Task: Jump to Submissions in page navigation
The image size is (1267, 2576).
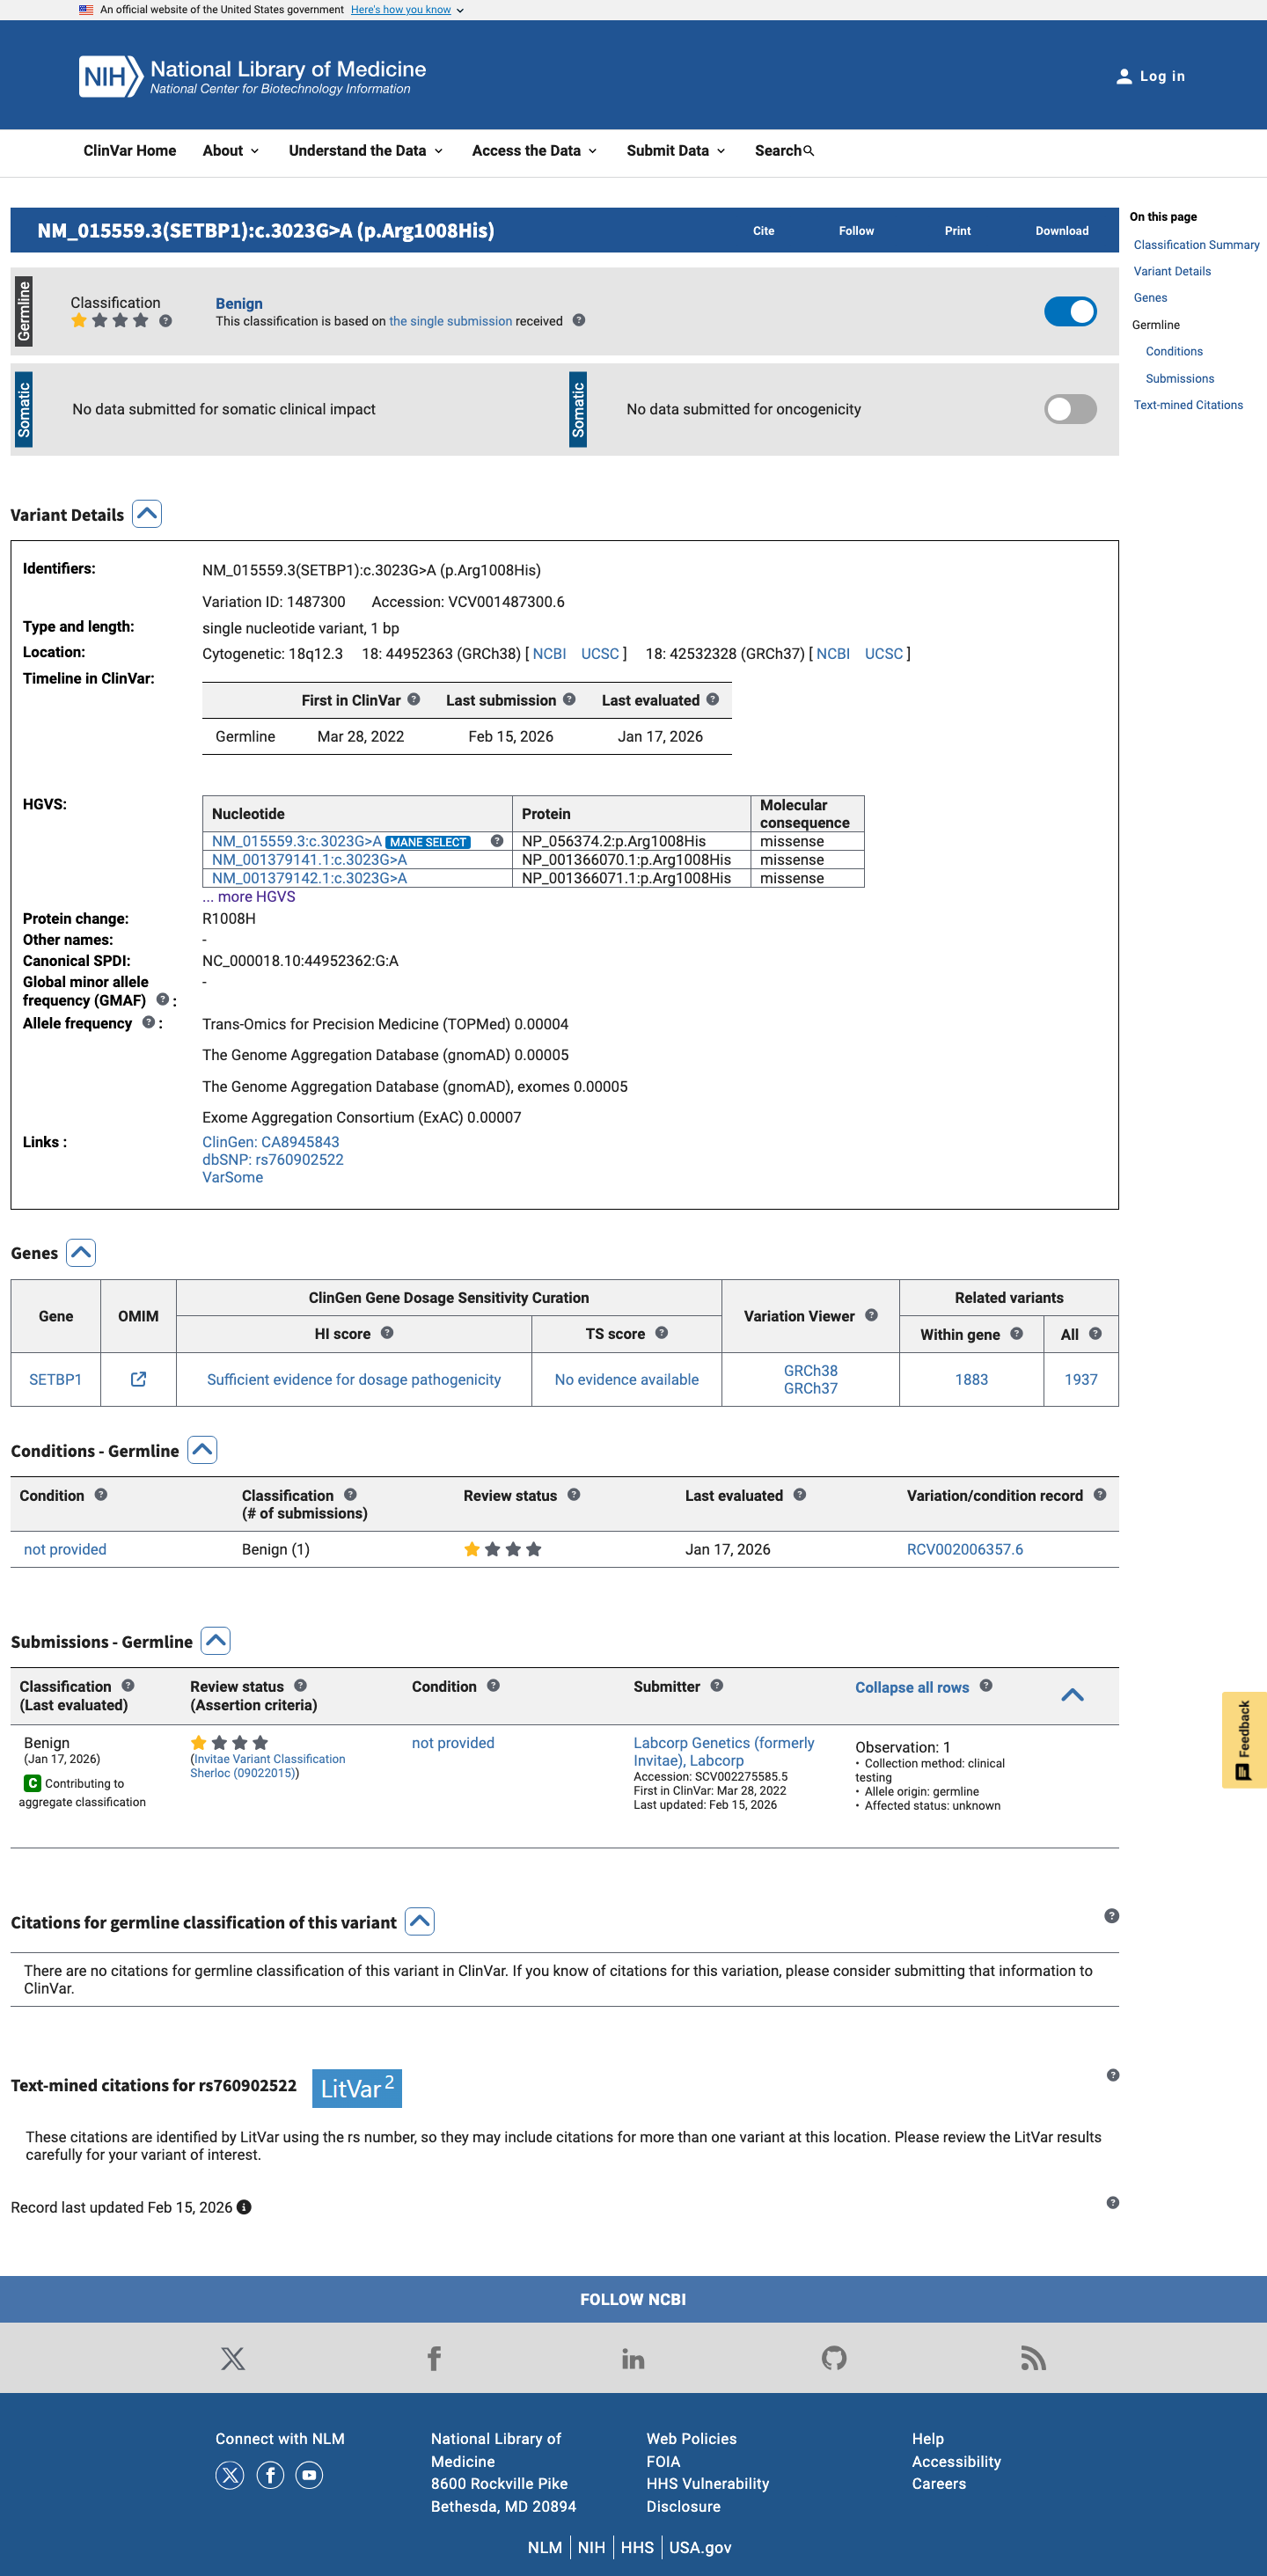Action: pos(1180,379)
